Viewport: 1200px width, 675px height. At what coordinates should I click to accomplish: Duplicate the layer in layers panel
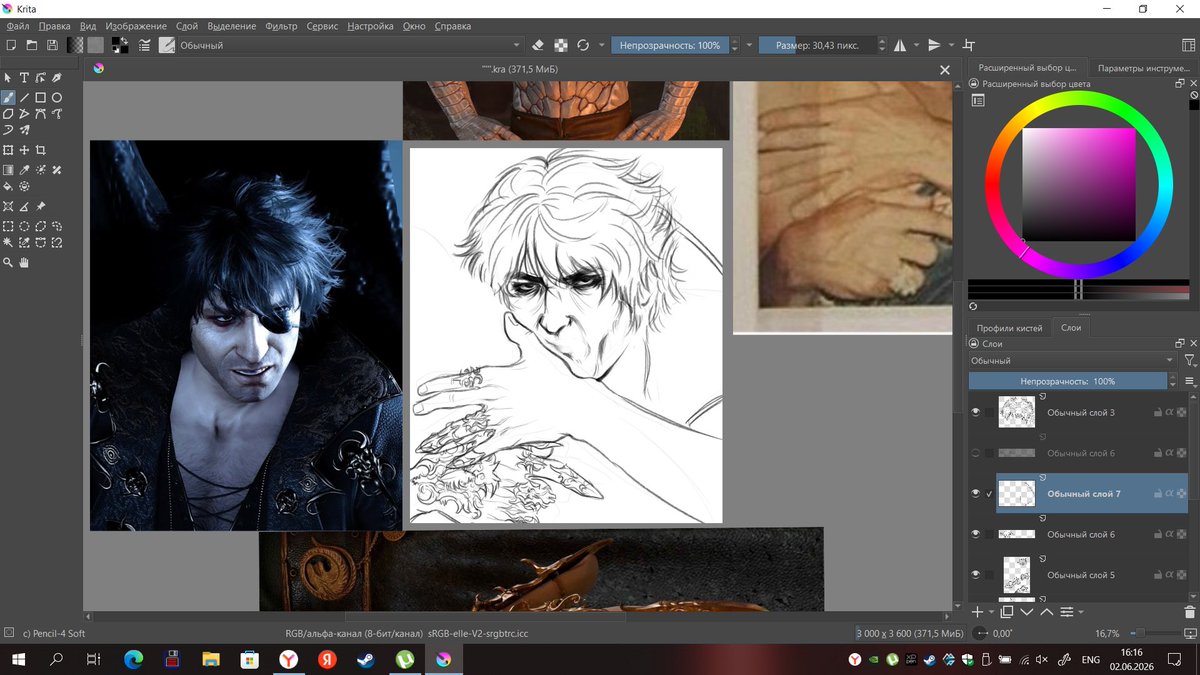[x=1007, y=611]
